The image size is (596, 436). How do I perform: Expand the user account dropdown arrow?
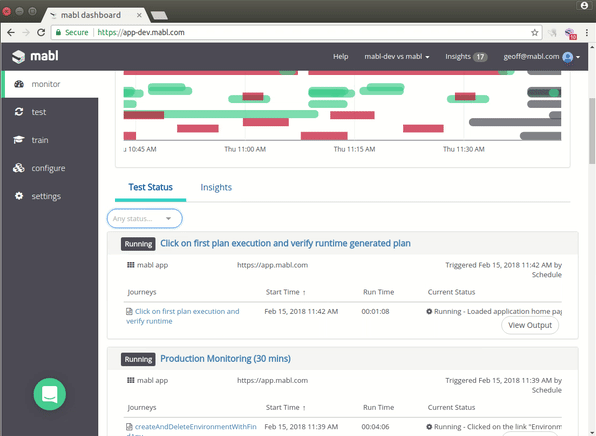point(578,57)
